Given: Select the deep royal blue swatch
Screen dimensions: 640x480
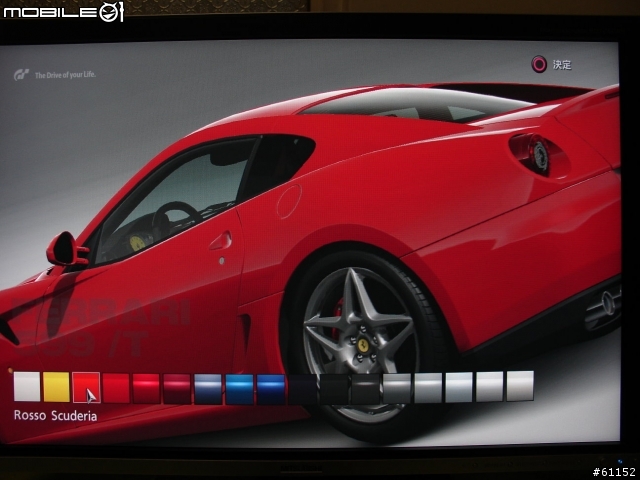Looking at the screenshot, I should click(x=271, y=389).
